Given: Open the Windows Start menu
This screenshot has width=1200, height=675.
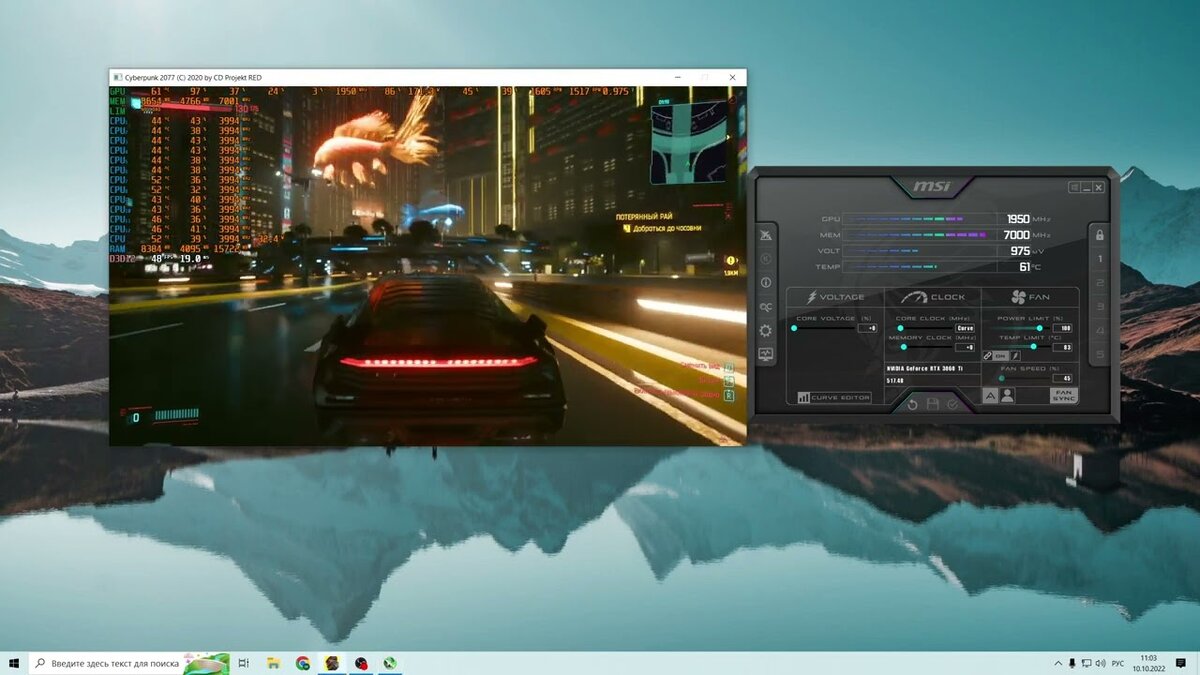Looking at the screenshot, I should [14, 663].
